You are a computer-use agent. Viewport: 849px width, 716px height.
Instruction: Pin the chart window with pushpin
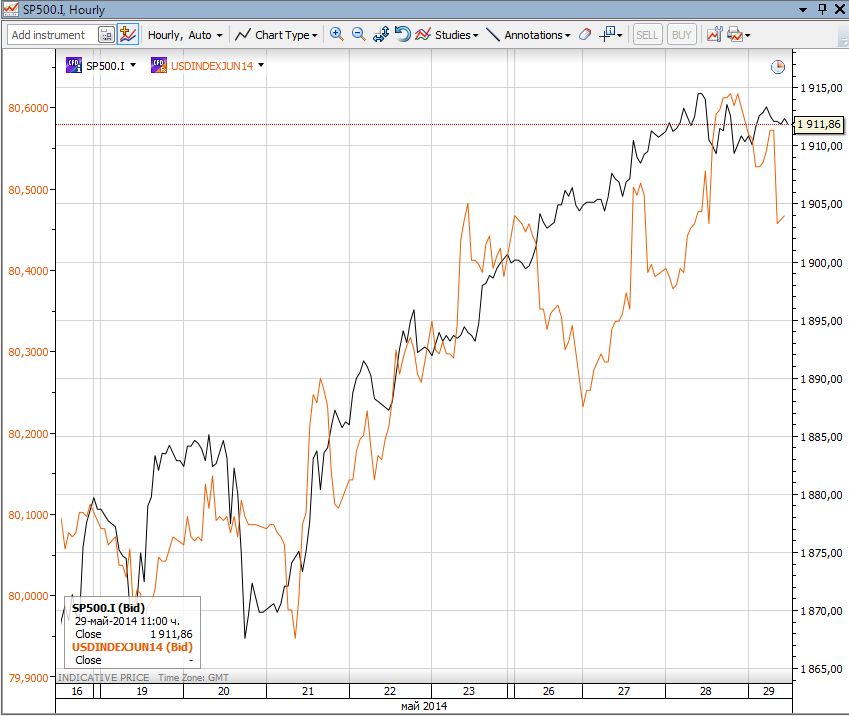[821, 9]
